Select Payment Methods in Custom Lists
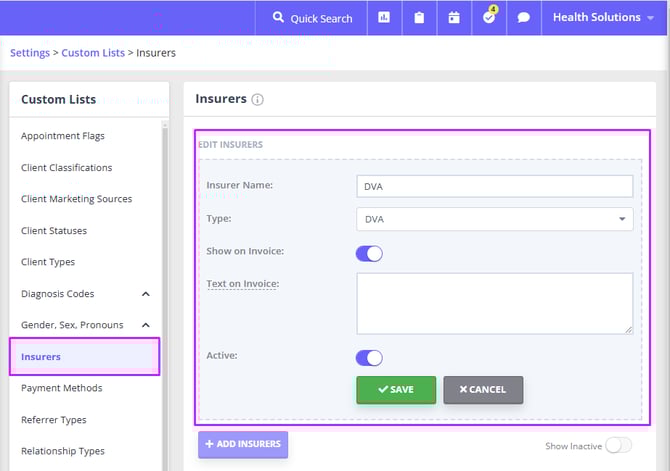The height and width of the screenshot is (471, 670). 61,388
